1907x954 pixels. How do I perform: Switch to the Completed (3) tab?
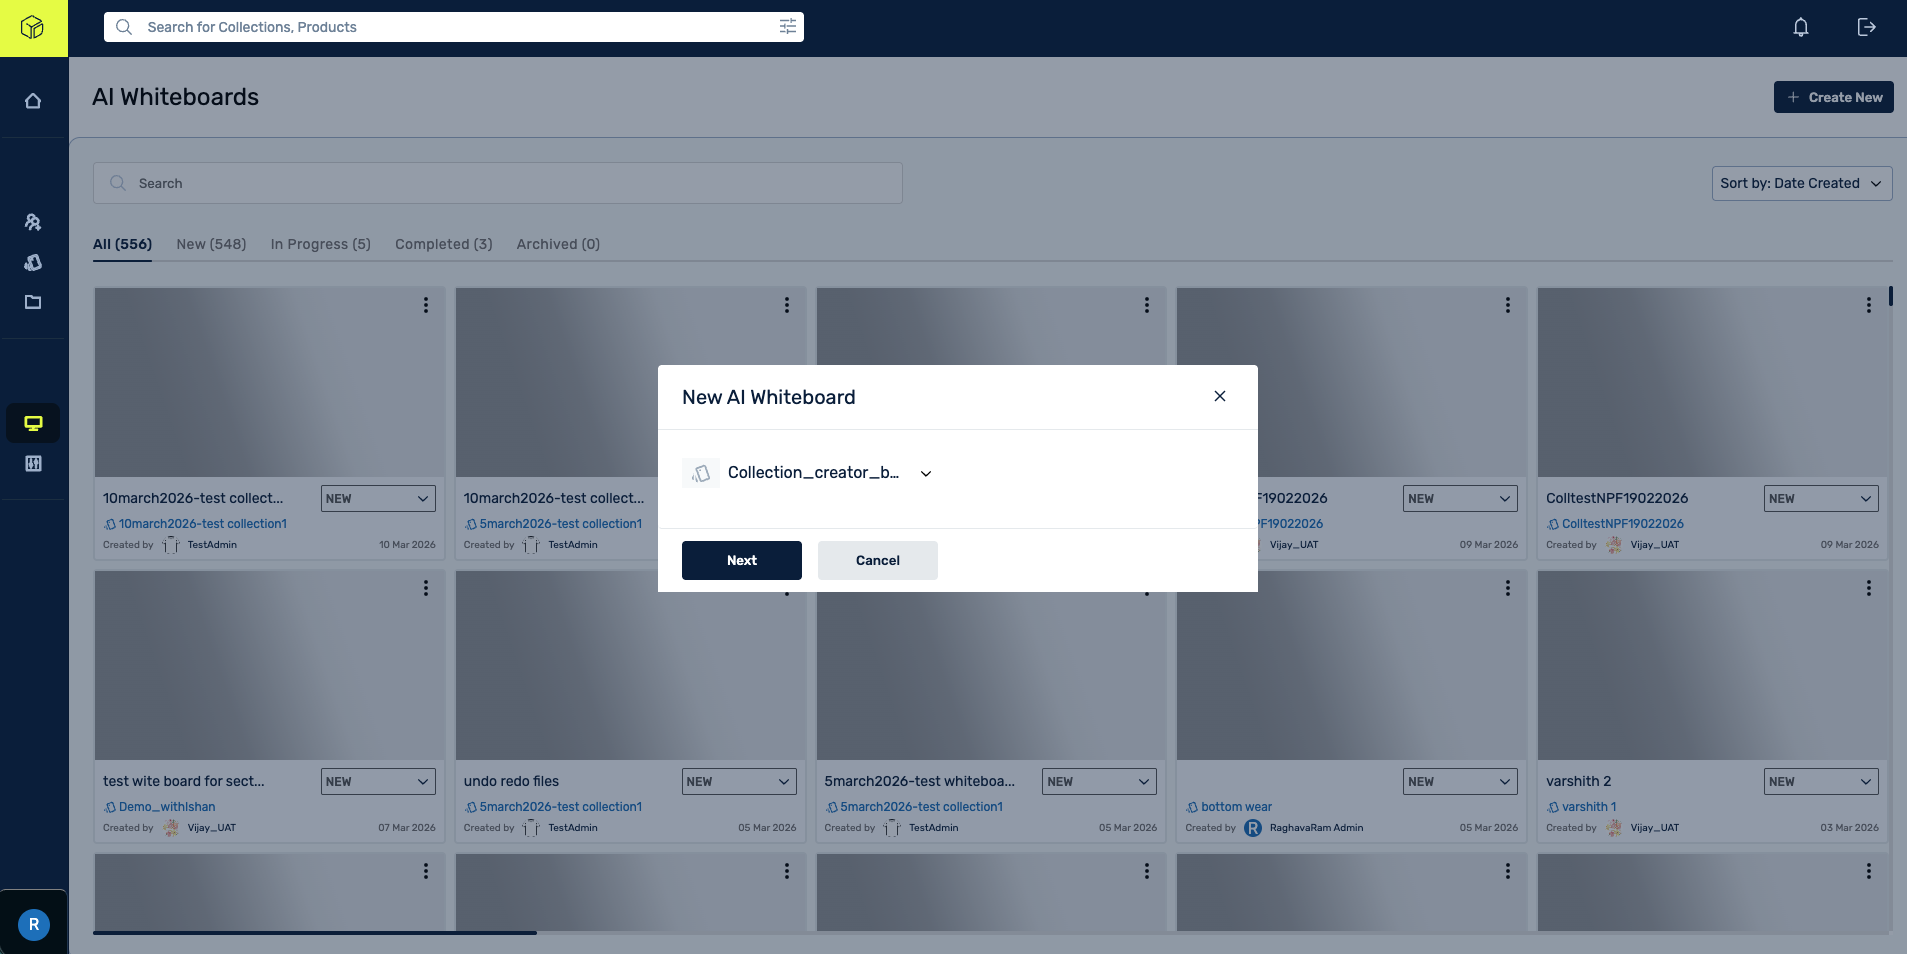(x=443, y=244)
